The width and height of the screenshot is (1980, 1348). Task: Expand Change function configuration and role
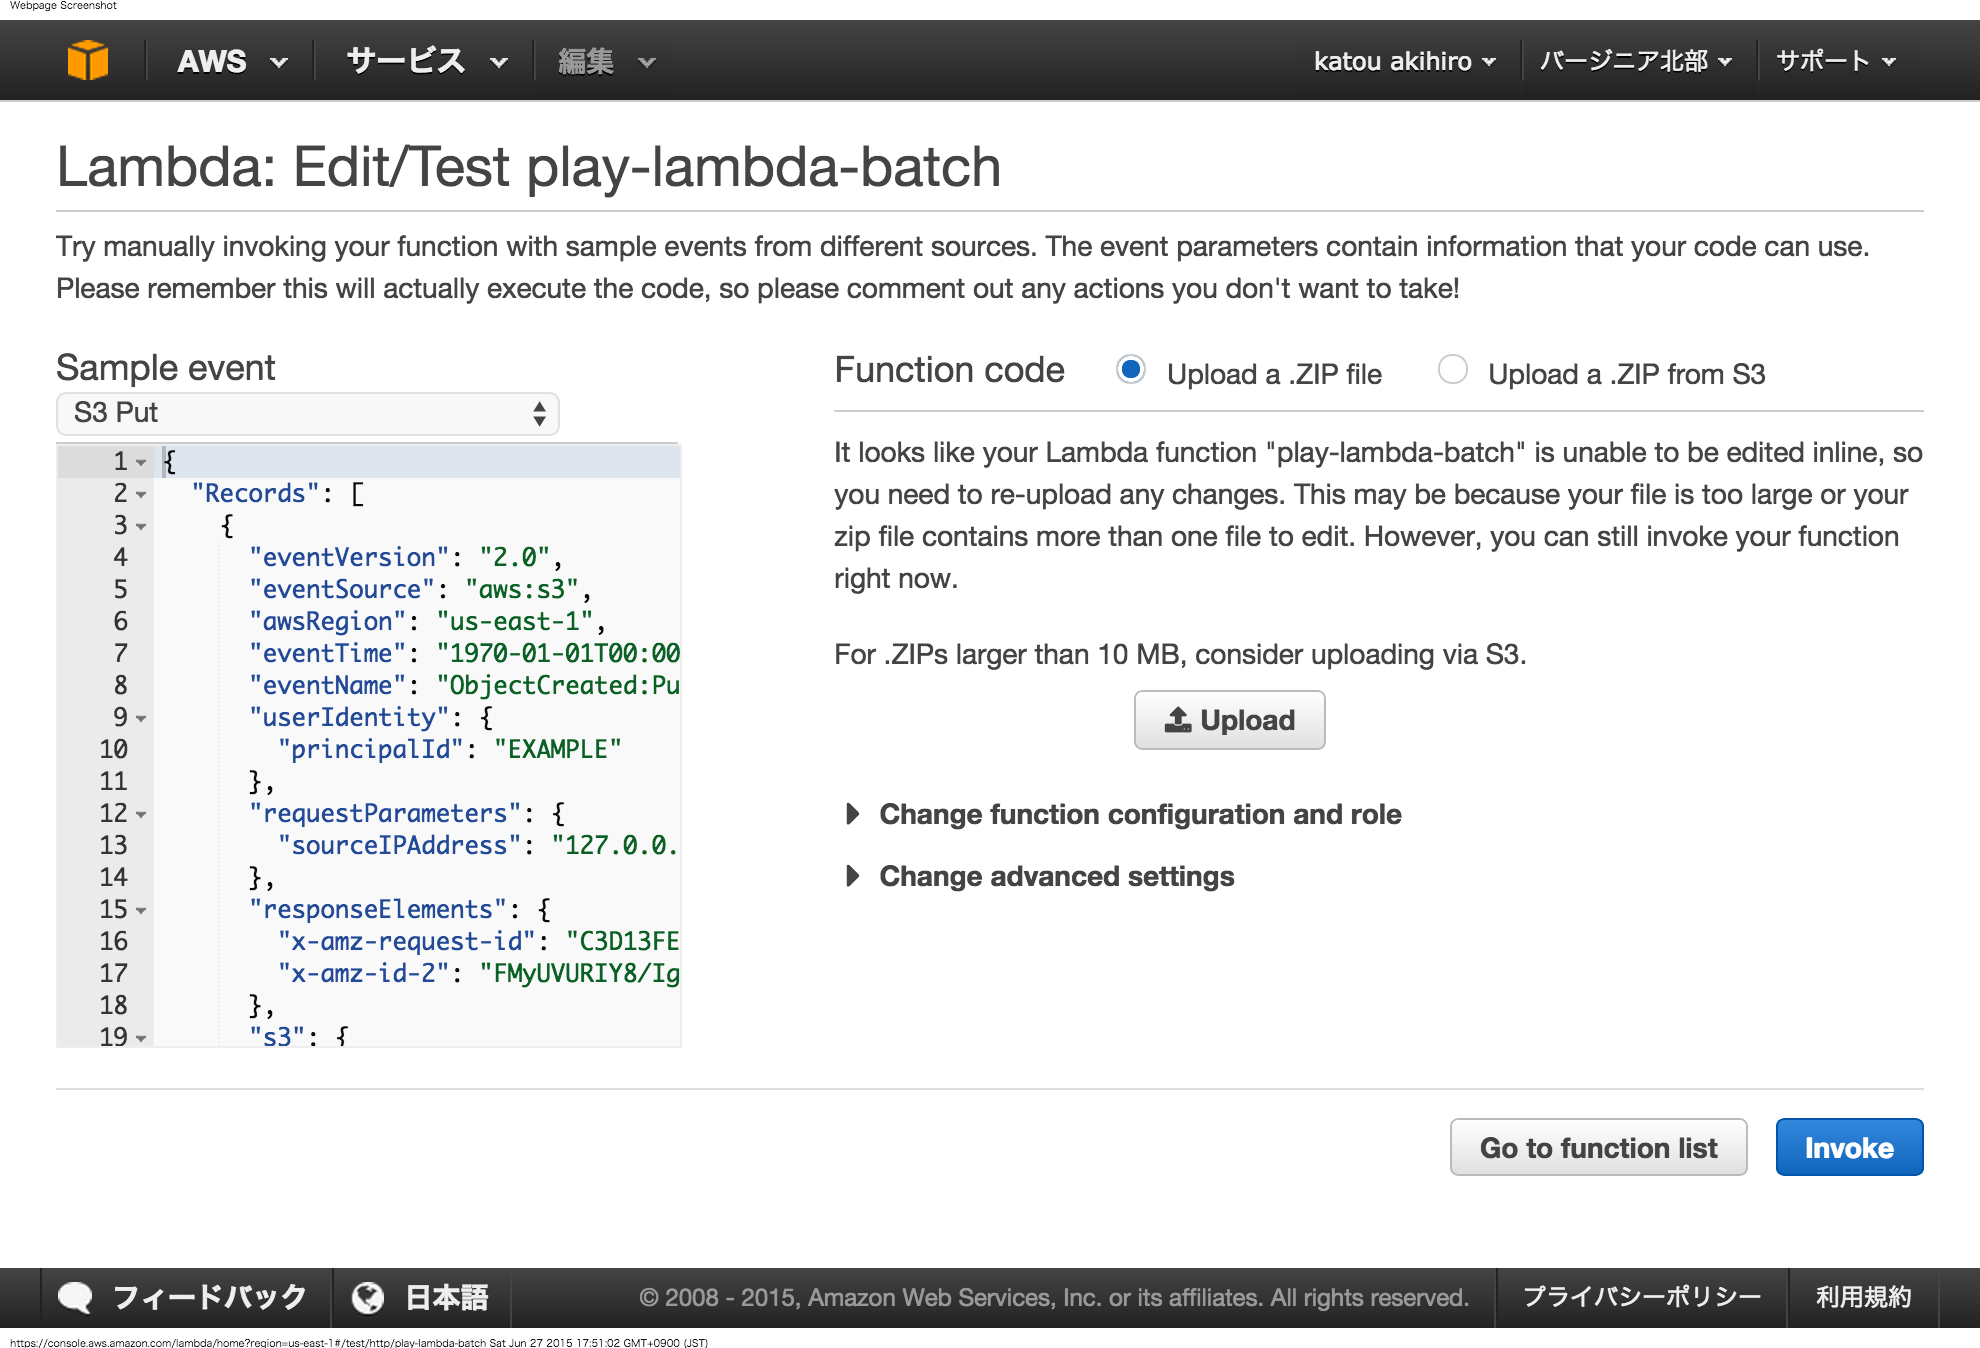(1139, 814)
